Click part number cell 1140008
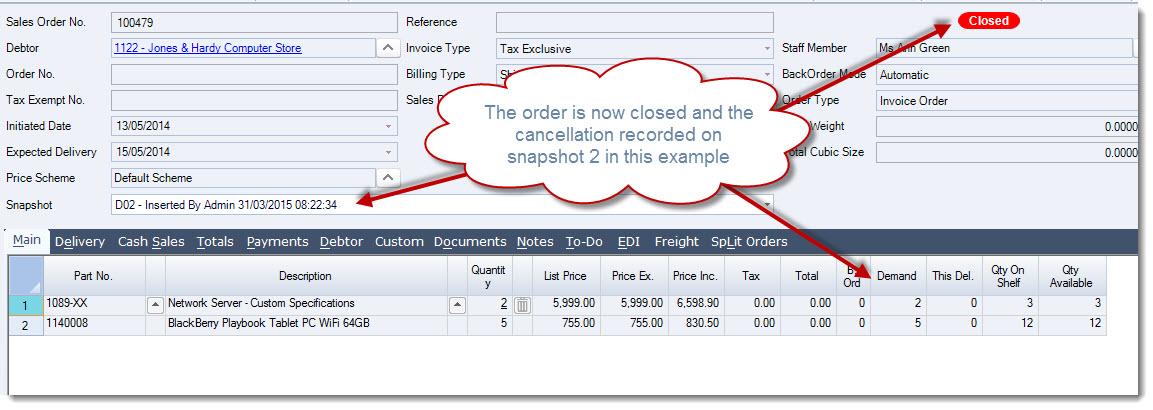Screen dimensions: 1153x410 tap(94, 324)
